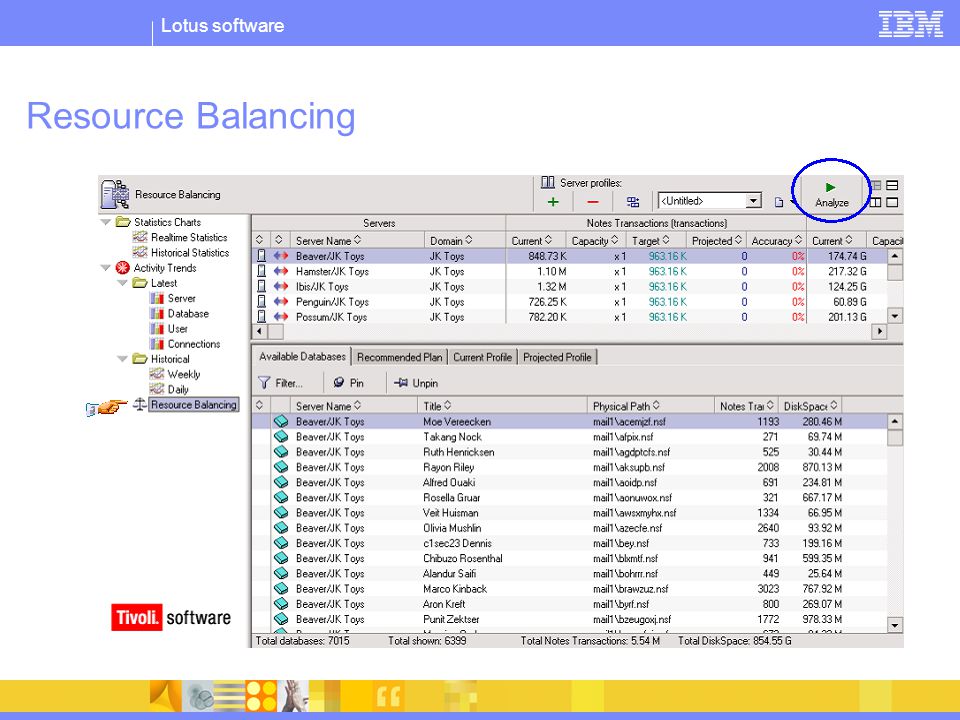960x720 pixels.
Task: Click the database icon in the Takang Nock row
Action: tap(281, 437)
